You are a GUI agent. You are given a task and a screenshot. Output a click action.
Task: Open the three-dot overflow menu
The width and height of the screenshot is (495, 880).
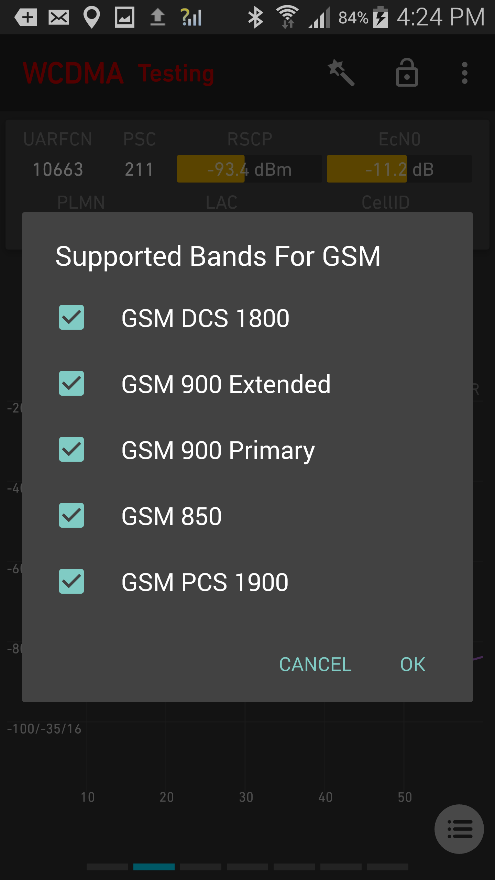464,73
